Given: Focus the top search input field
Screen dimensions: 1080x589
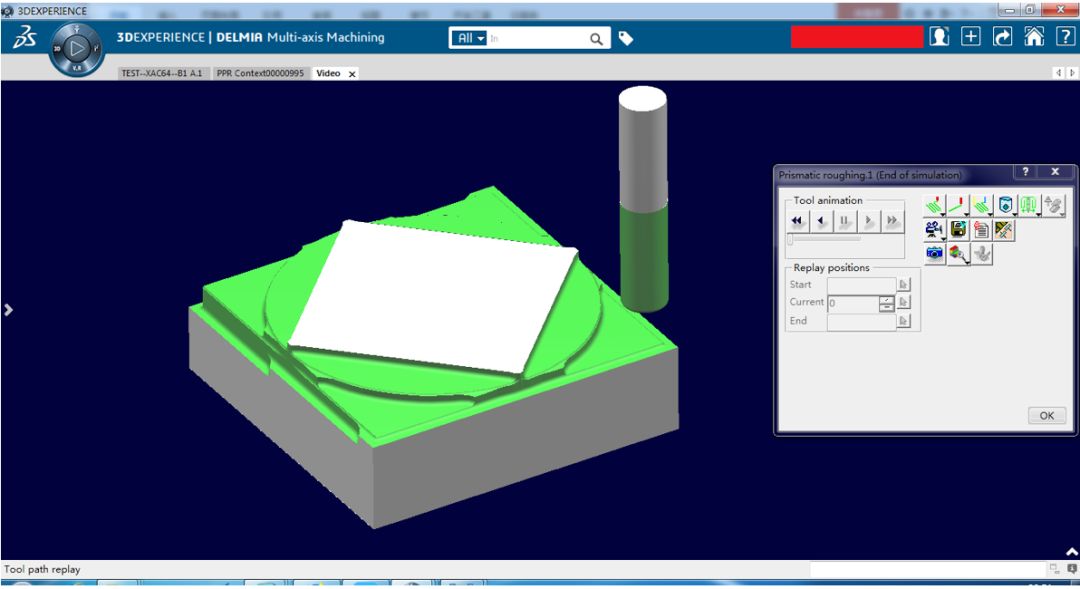Looking at the screenshot, I should click(x=537, y=39).
